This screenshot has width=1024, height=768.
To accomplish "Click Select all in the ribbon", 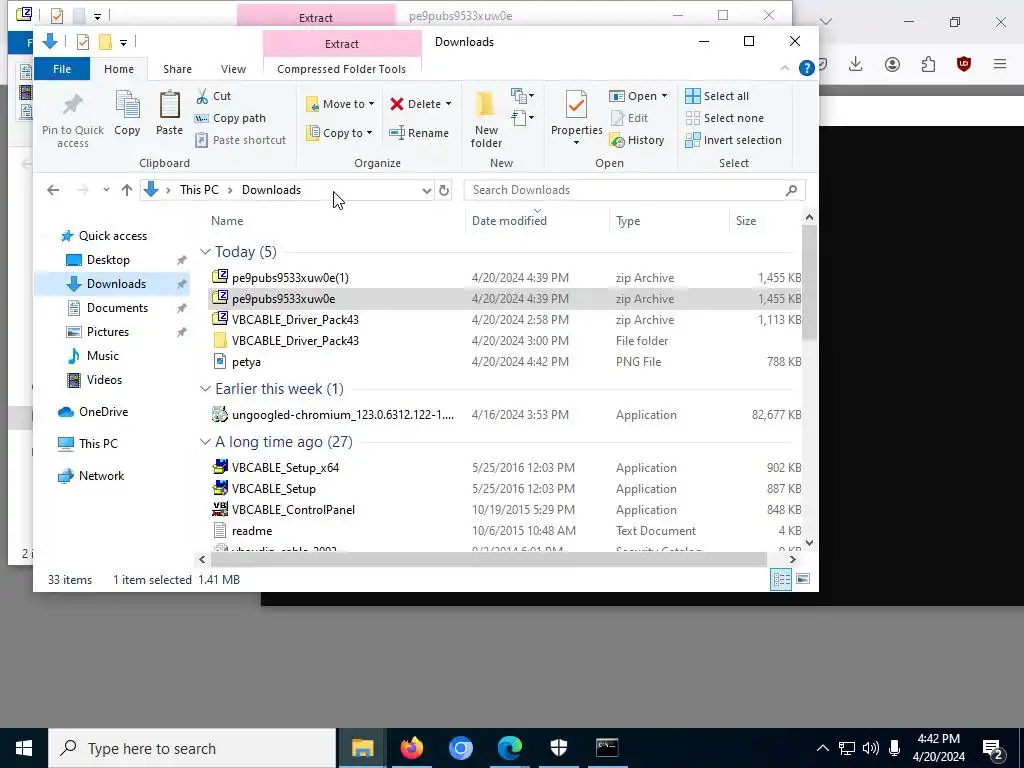I will [717, 96].
